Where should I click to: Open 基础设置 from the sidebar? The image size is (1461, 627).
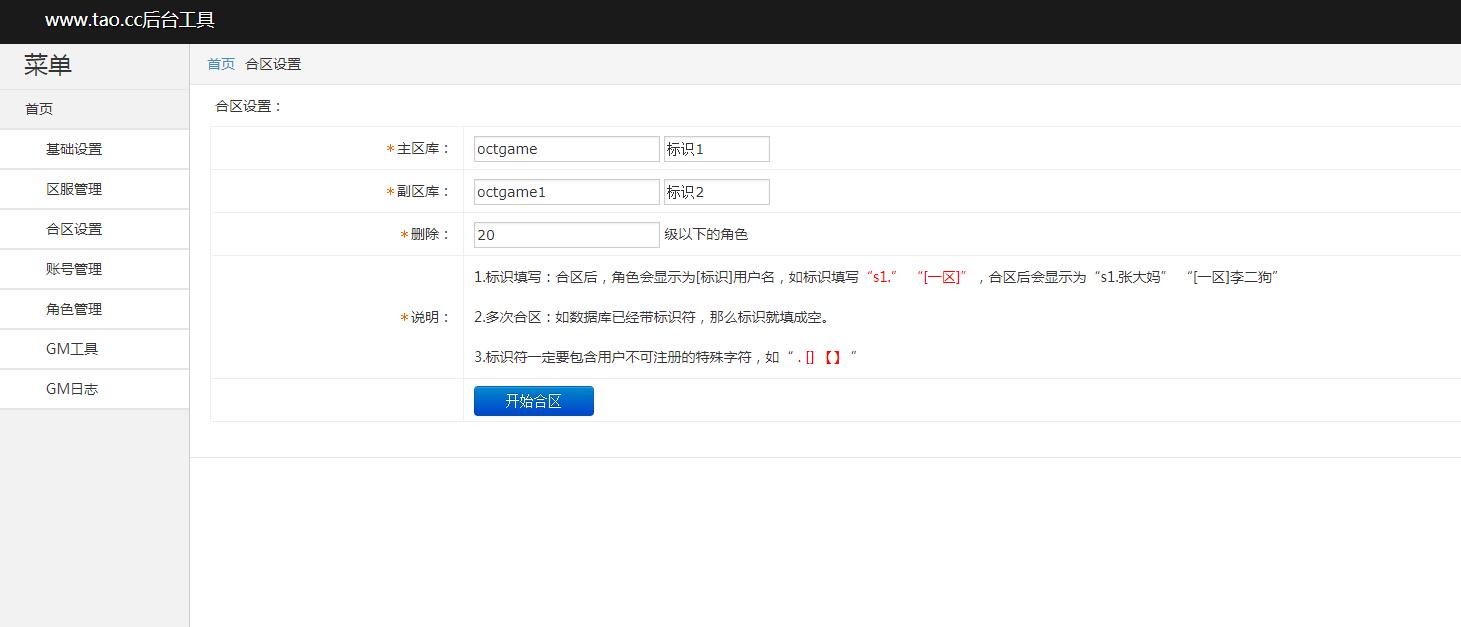point(74,149)
